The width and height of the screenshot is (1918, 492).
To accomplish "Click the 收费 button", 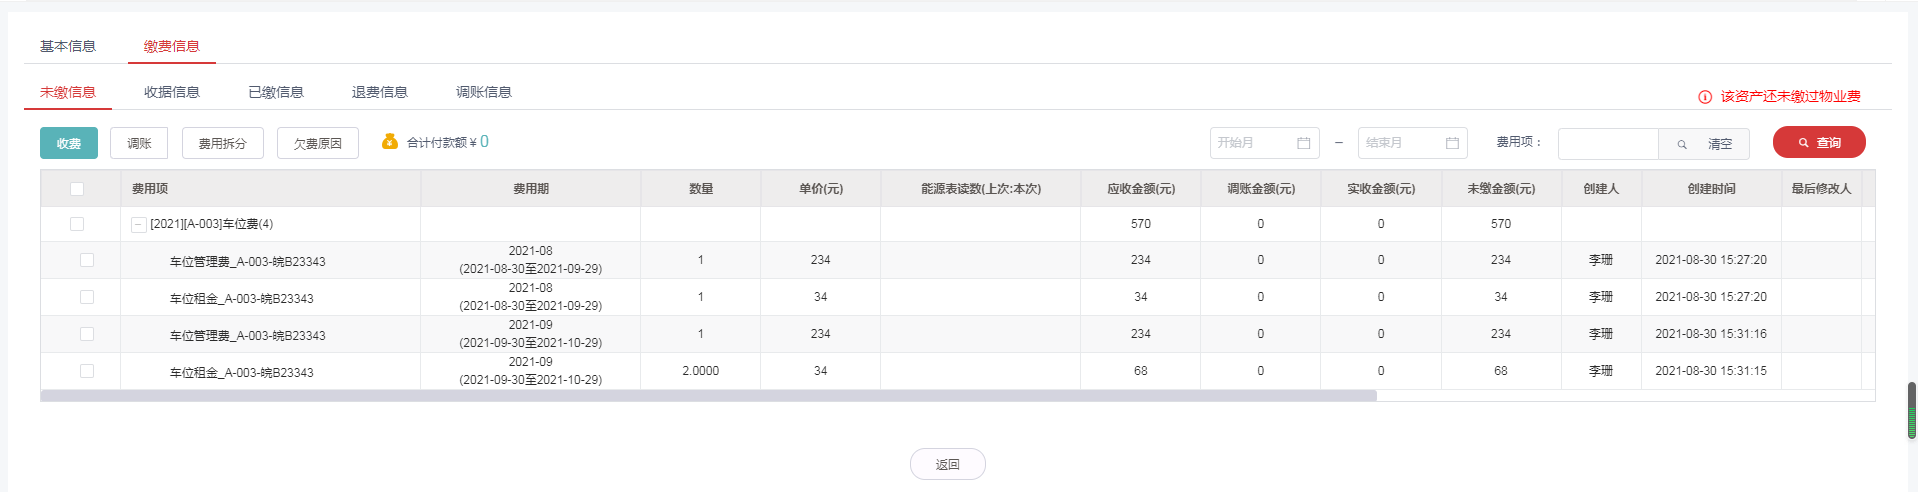I will pyautogui.click(x=69, y=143).
